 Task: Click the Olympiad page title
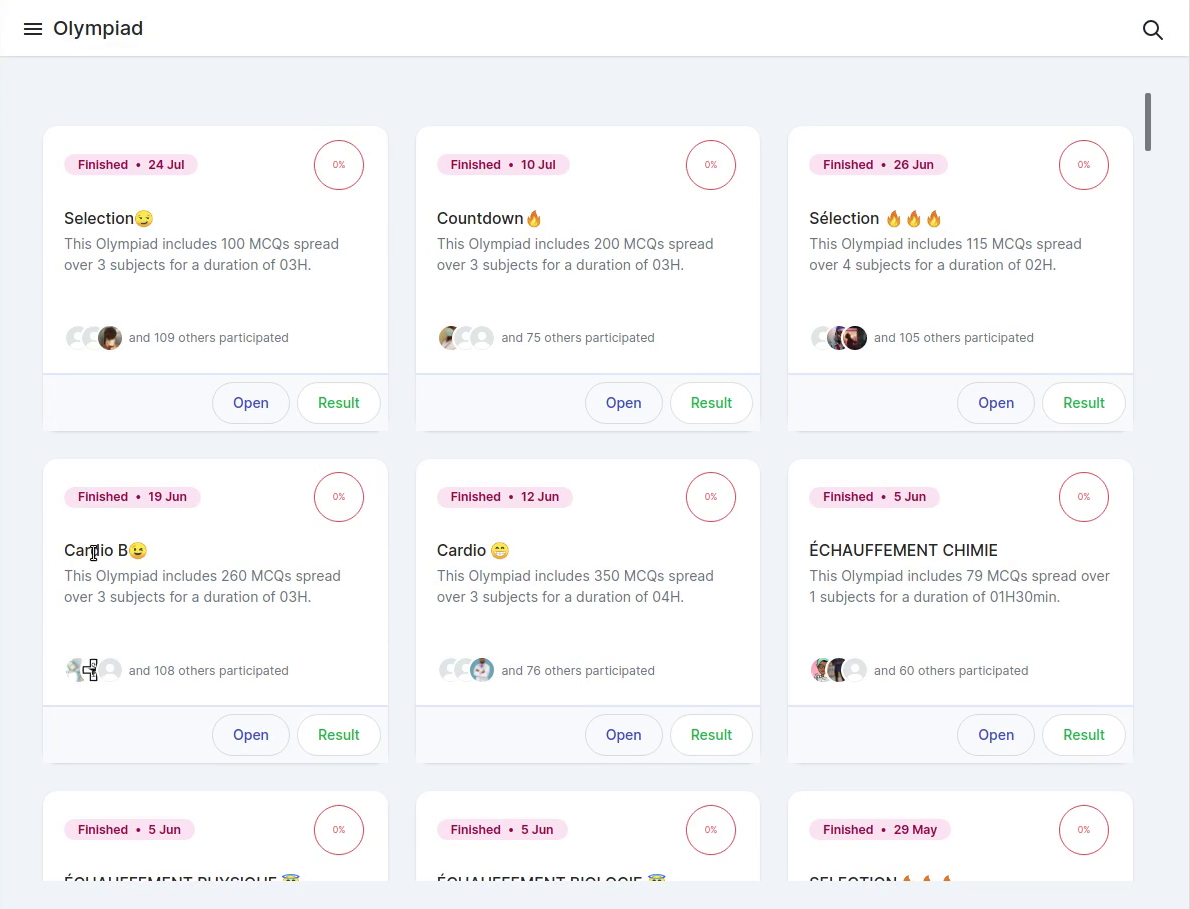point(98,29)
